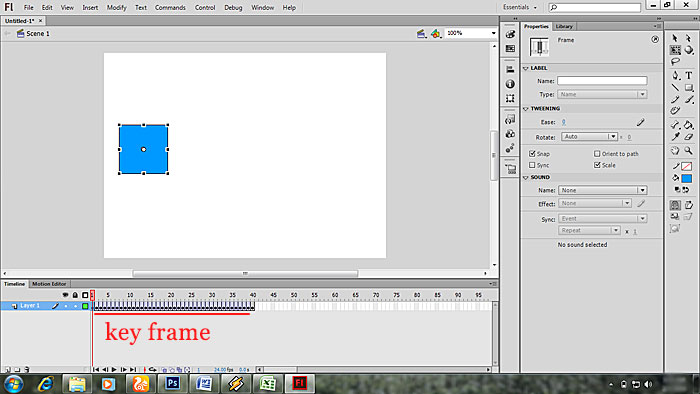Open the label Type dropdown
Screen dimensions: 700x394
[x=602, y=95]
